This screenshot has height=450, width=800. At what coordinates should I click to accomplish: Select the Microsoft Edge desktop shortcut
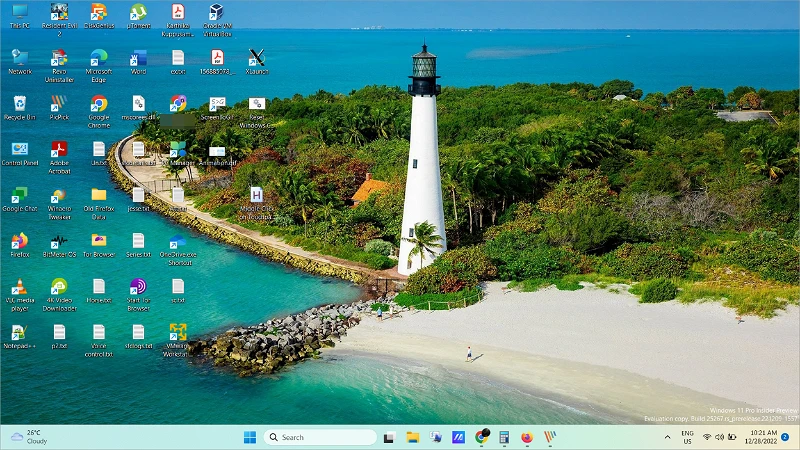99,66
